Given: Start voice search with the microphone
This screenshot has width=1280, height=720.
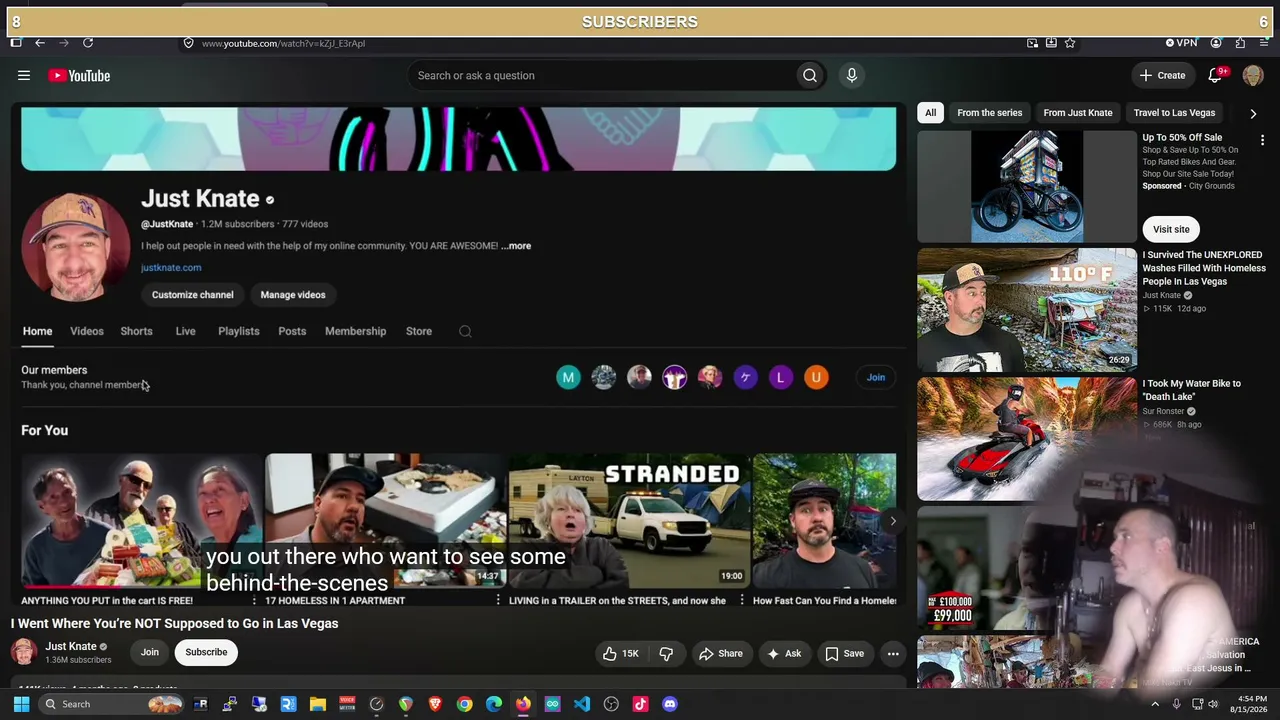Looking at the screenshot, I should (852, 76).
